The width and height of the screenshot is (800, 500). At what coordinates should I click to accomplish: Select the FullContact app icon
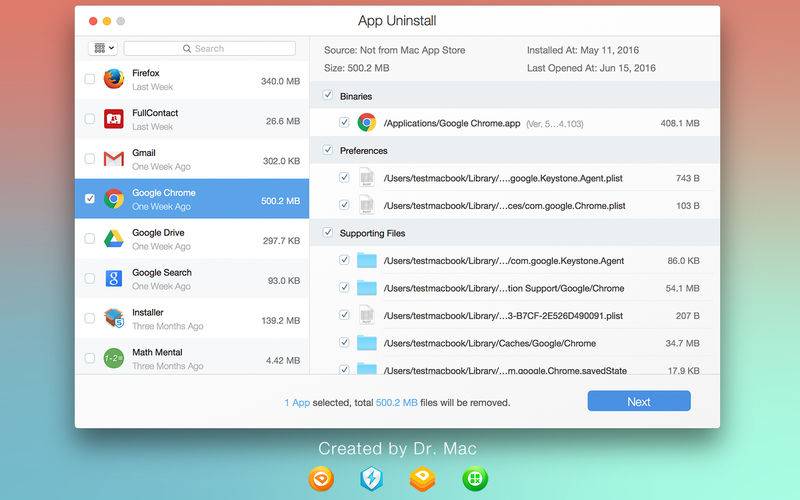click(x=113, y=119)
